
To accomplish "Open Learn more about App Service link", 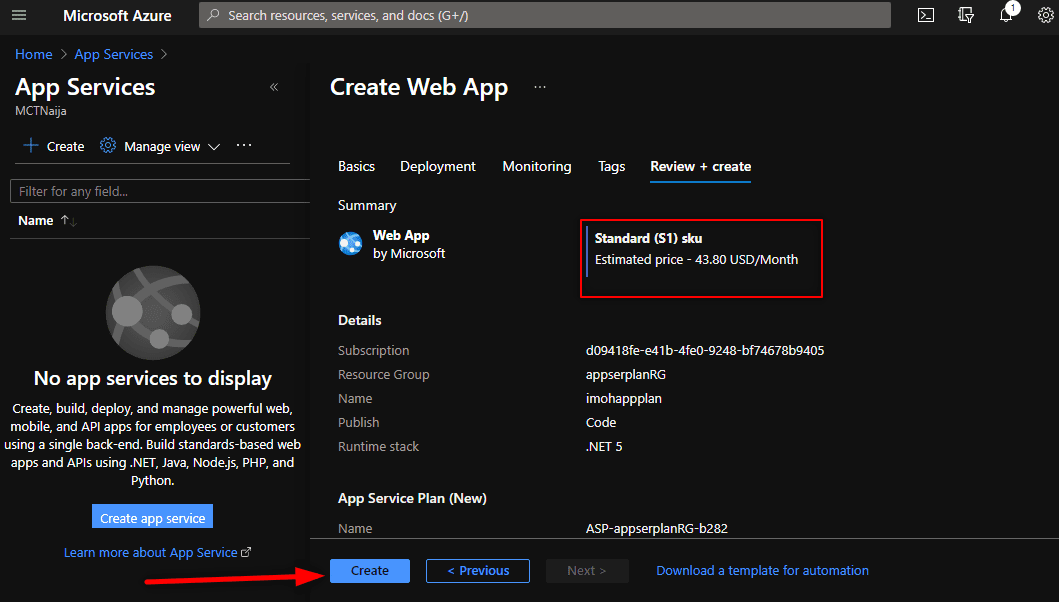I will pos(151,552).
